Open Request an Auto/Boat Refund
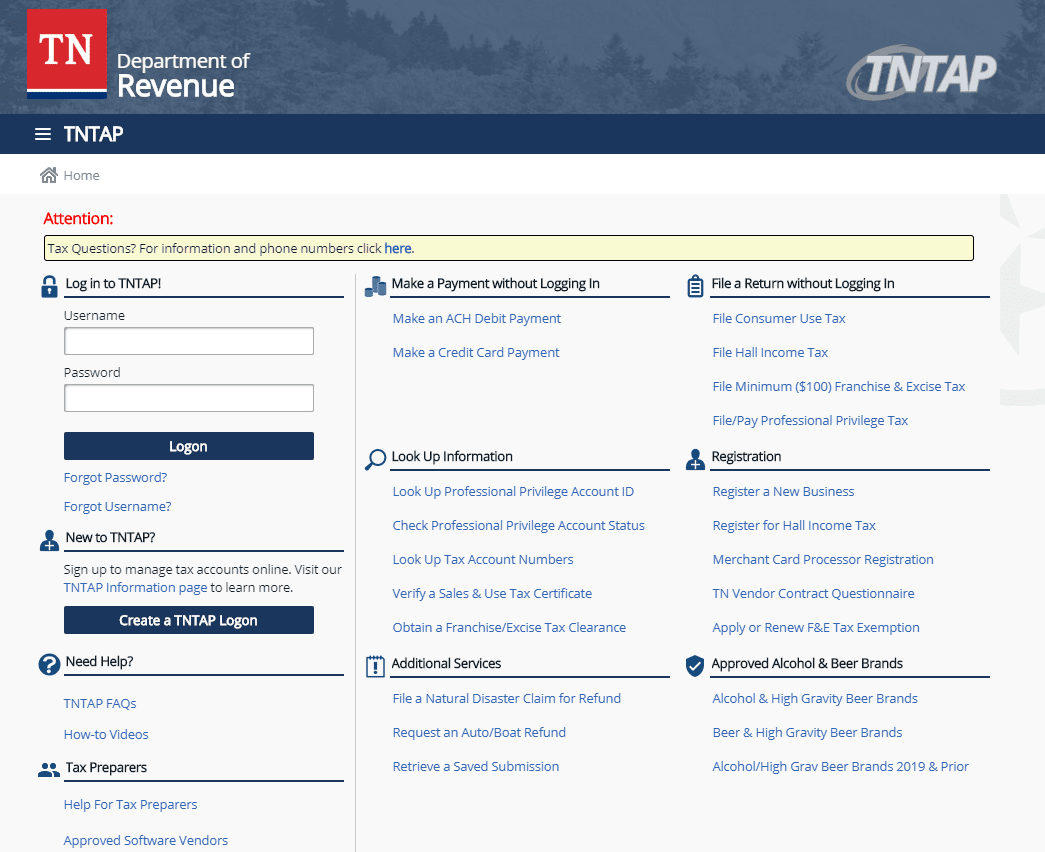 coord(479,732)
